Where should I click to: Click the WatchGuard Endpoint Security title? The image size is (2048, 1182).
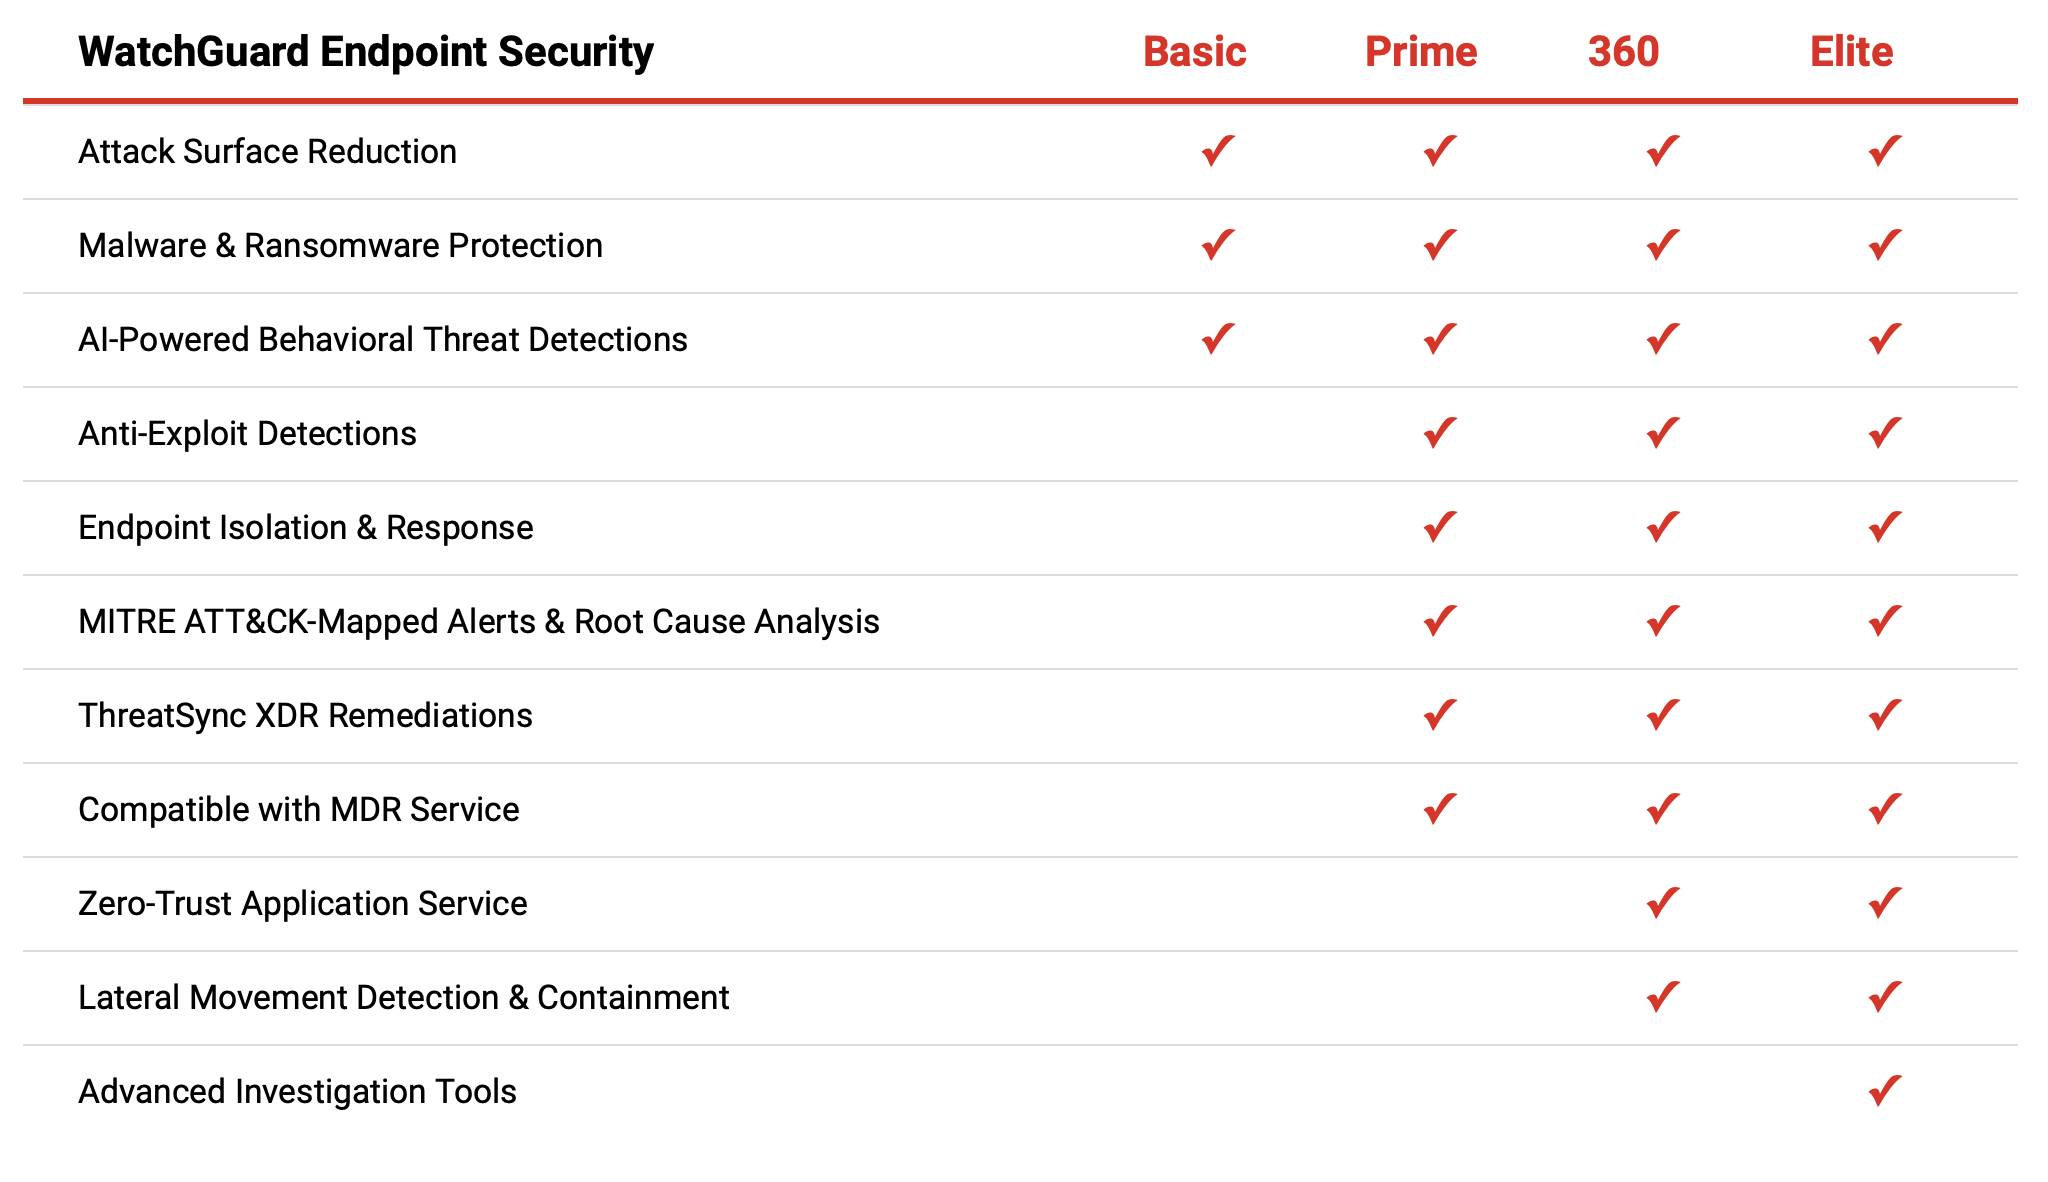pos(366,52)
